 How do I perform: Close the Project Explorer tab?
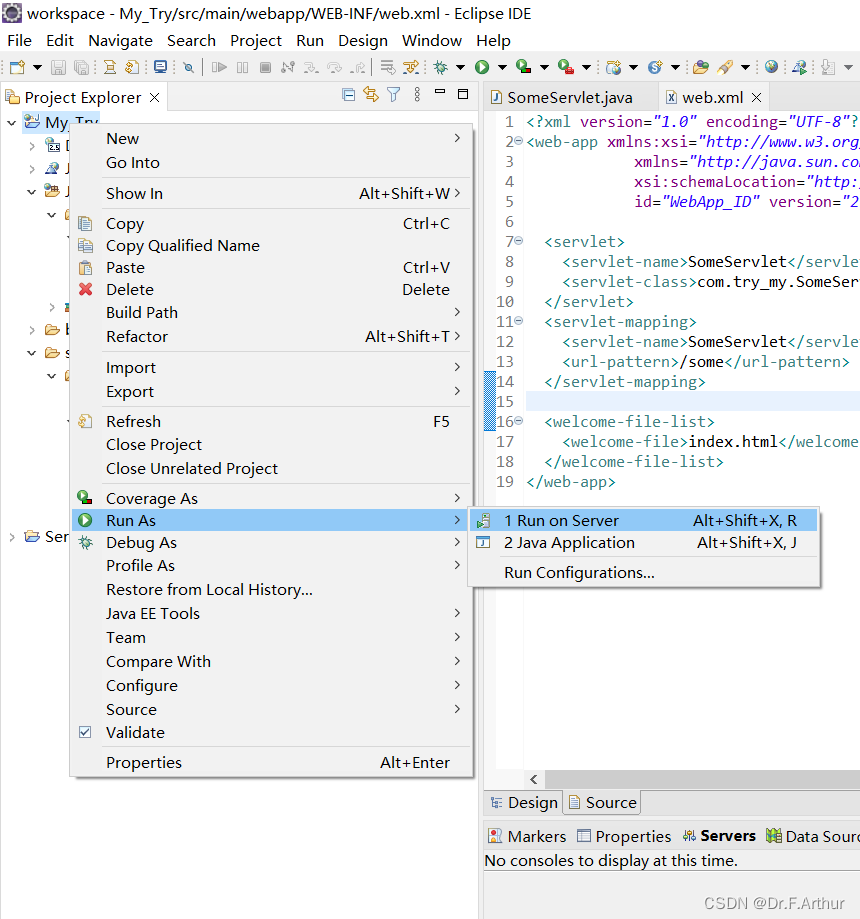point(154,97)
